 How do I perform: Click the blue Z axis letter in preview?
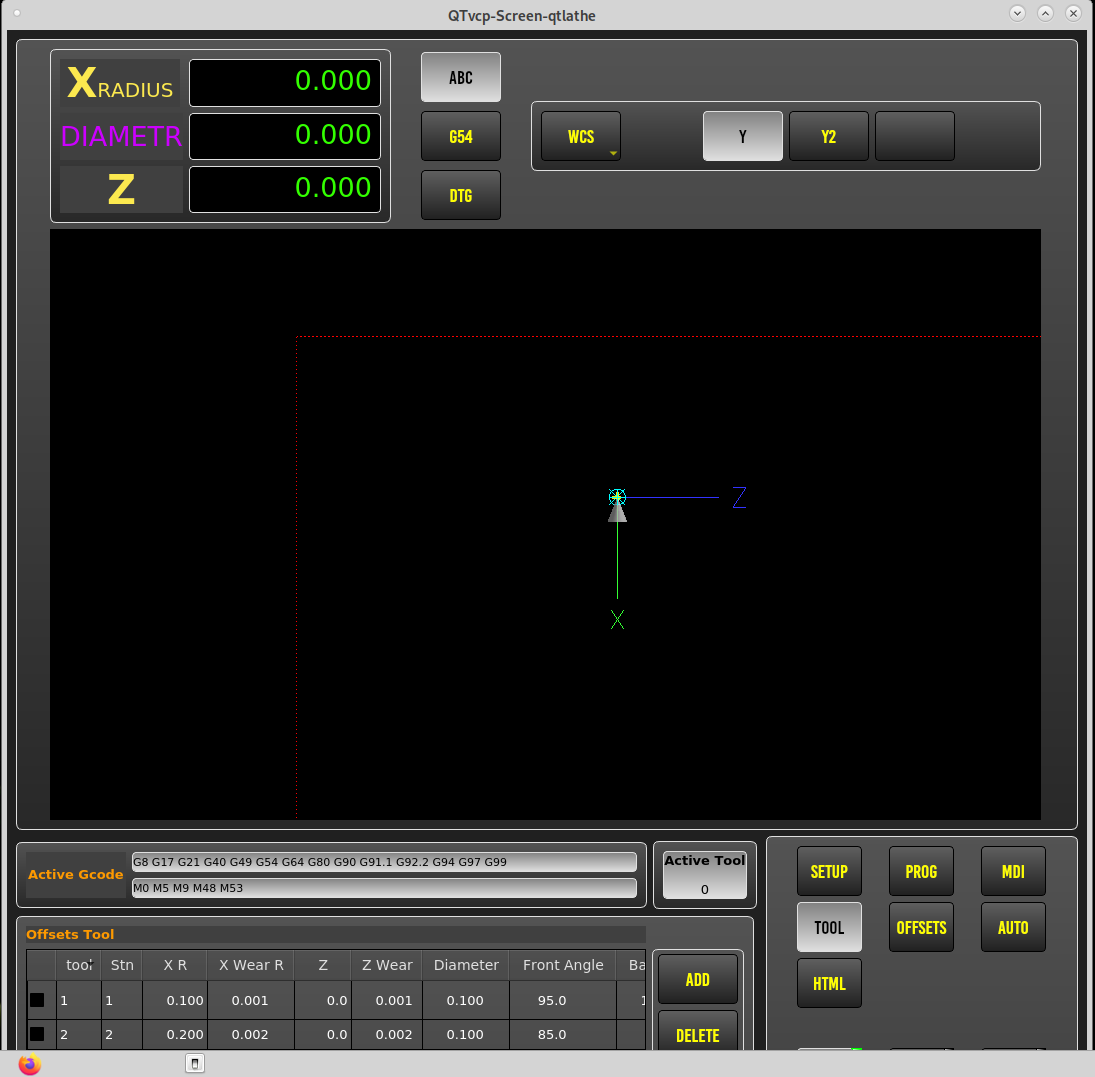tap(740, 497)
